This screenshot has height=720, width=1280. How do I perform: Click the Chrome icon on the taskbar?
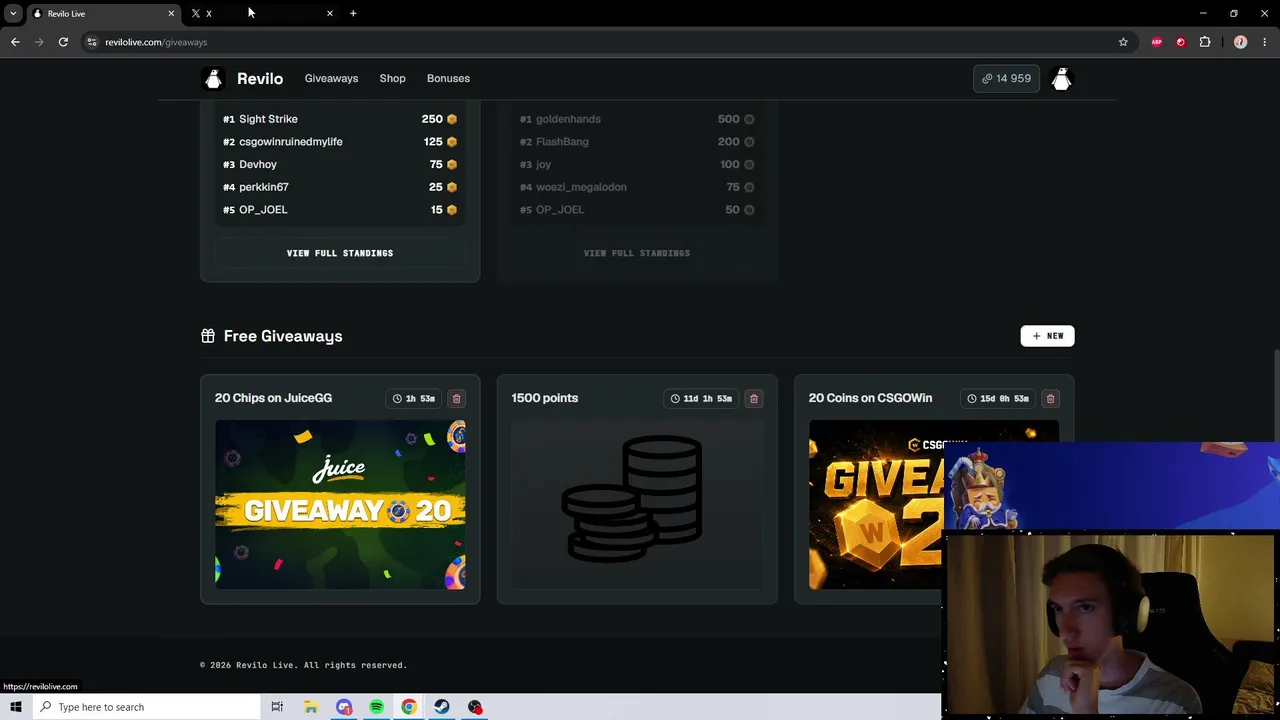(409, 707)
